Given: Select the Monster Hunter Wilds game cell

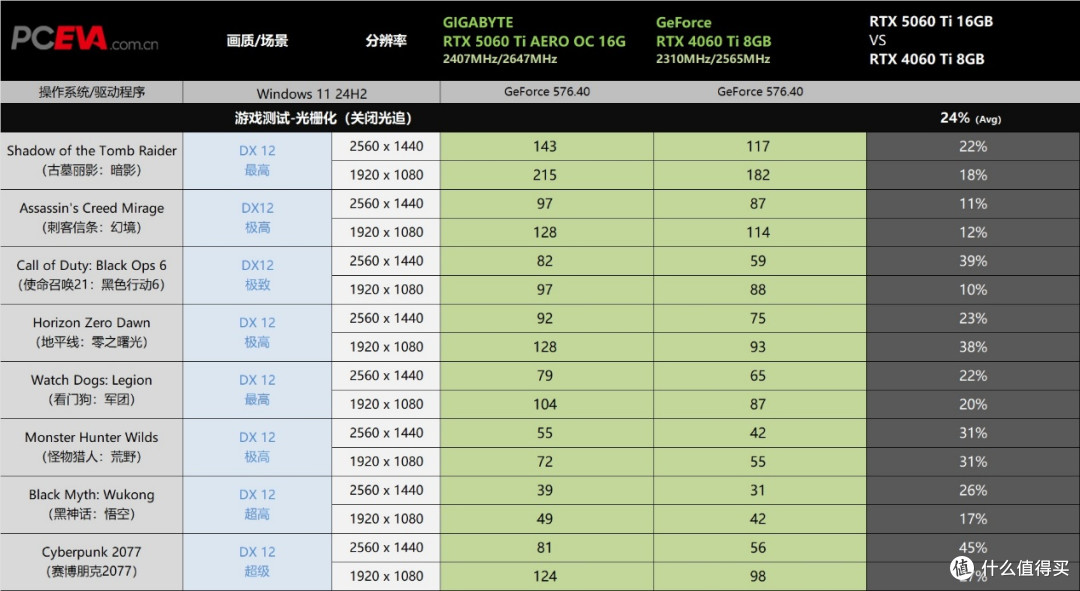Looking at the screenshot, I should [92, 447].
